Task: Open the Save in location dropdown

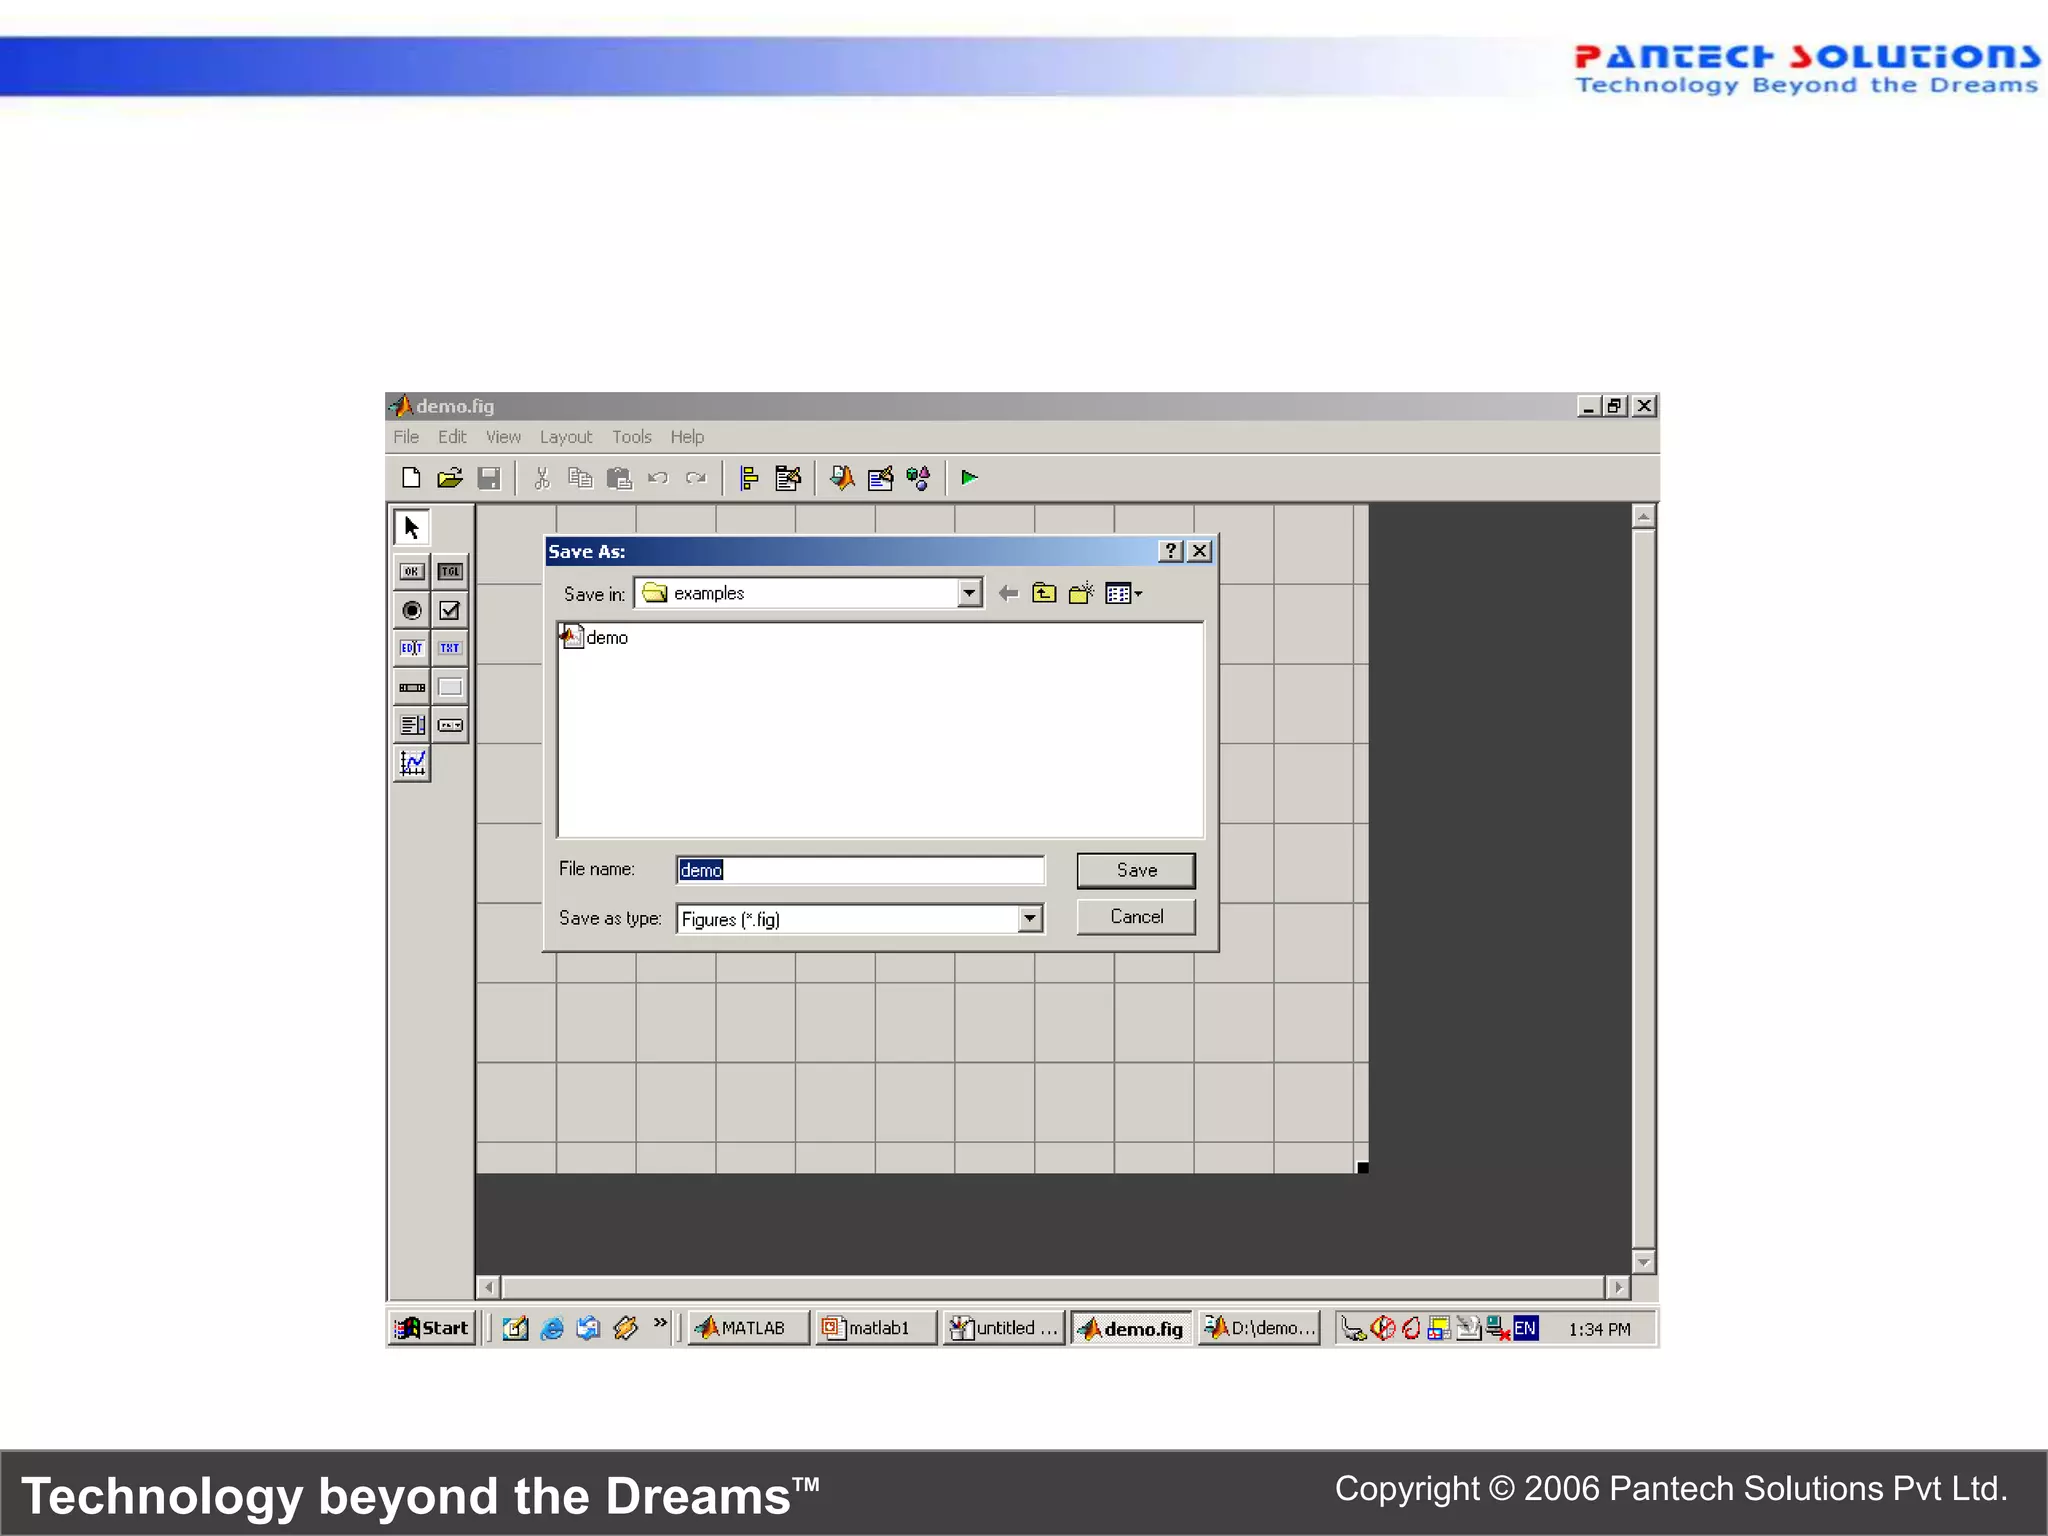Action: click(967, 593)
